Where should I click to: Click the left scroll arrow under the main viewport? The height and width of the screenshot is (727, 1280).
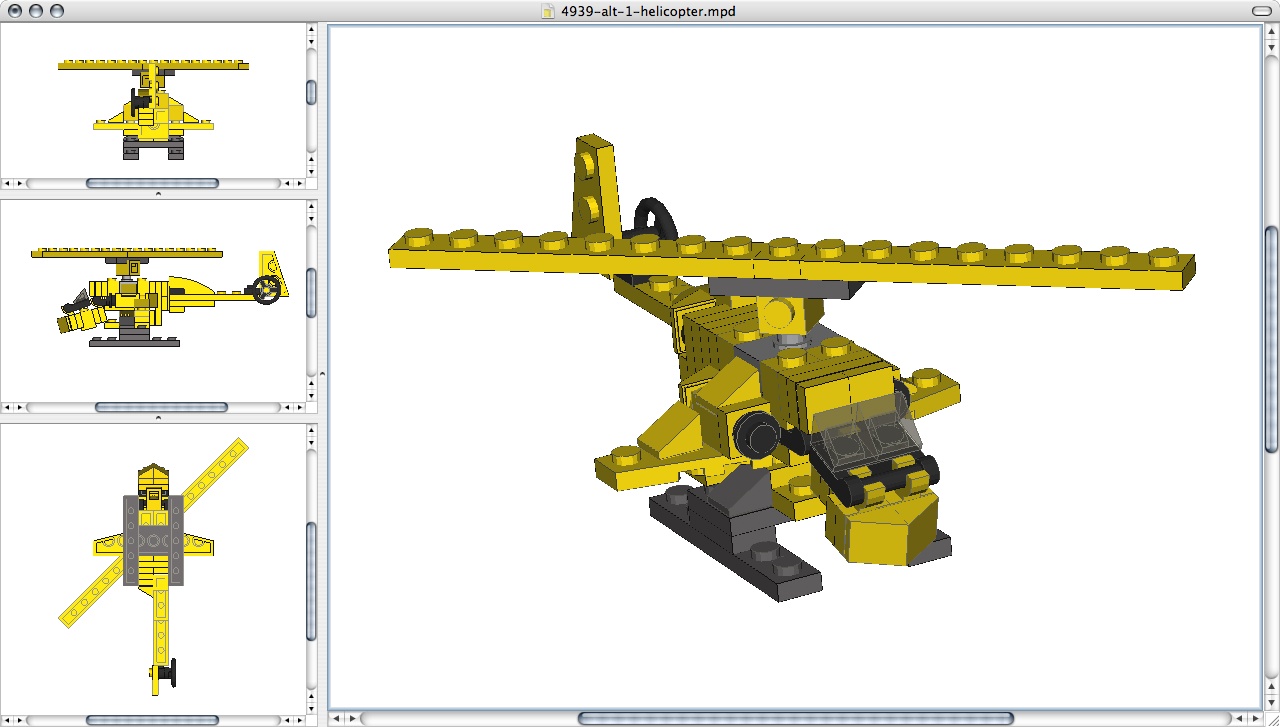[336, 717]
